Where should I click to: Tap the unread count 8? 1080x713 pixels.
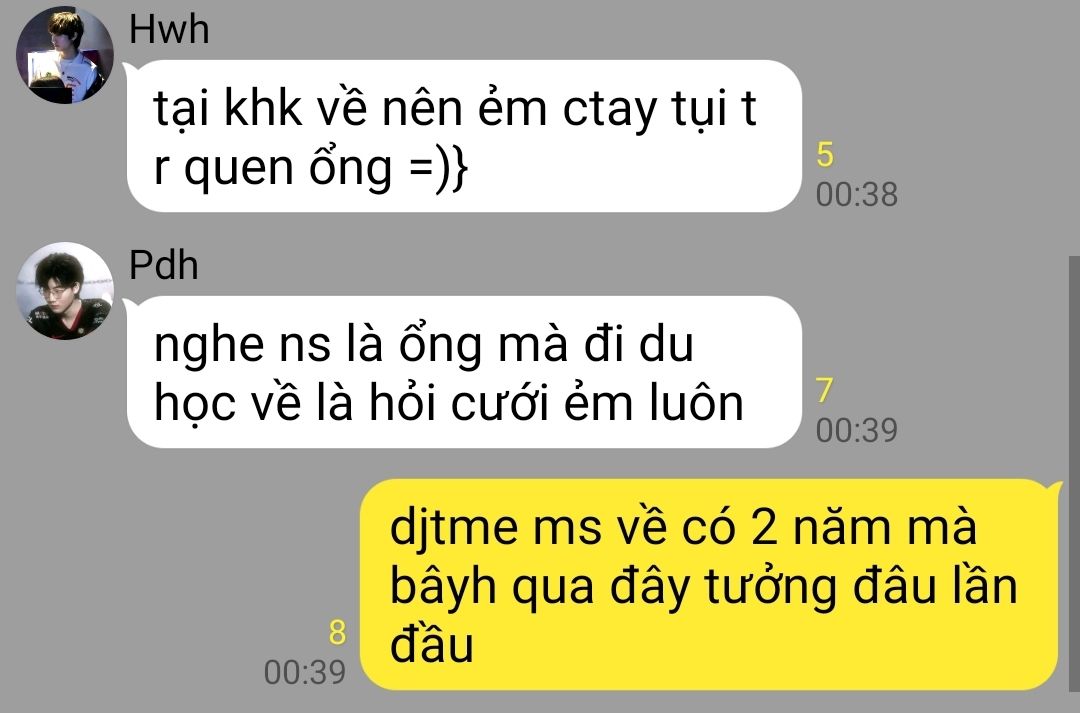(x=337, y=633)
